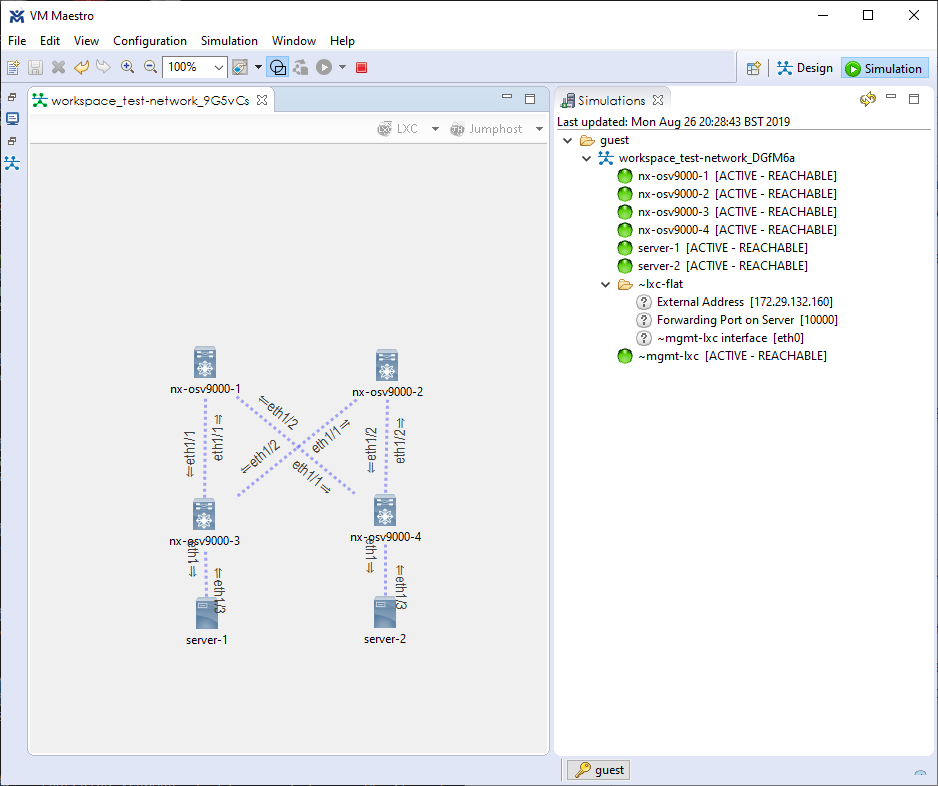Viewport: 938px width, 786px height.
Task: Click the LXC connection button
Action: tap(398, 129)
